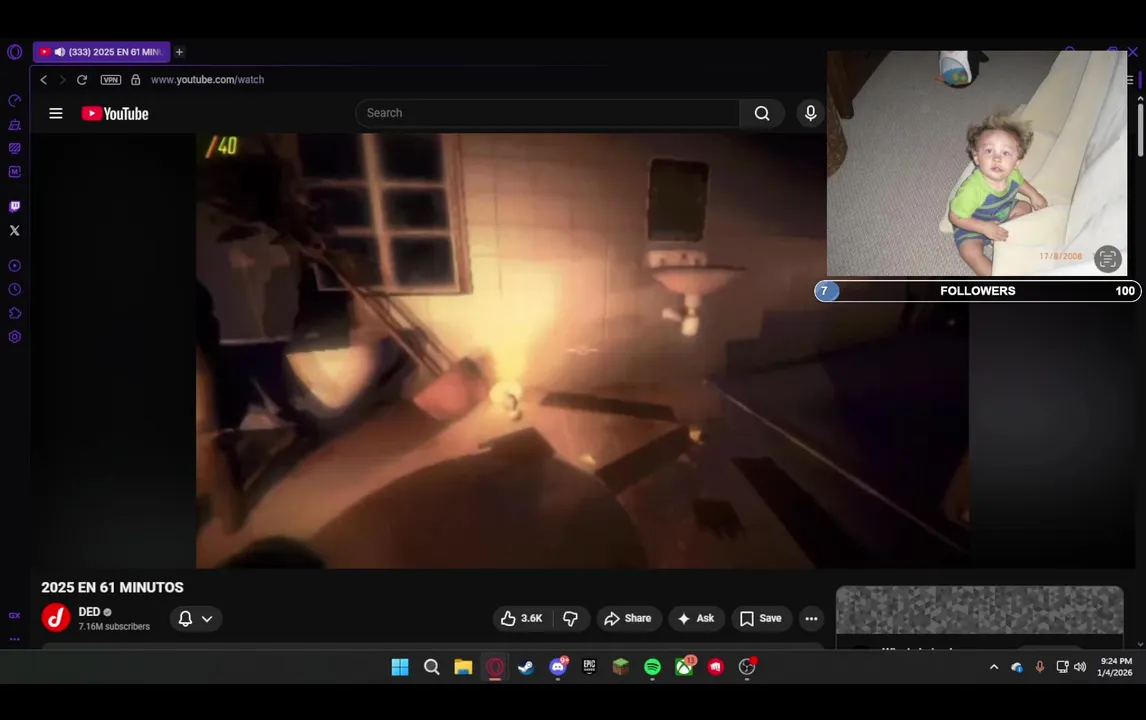Click the scrollbar down arrow
This screenshot has height=720, width=1146.
pos(1140,644)
